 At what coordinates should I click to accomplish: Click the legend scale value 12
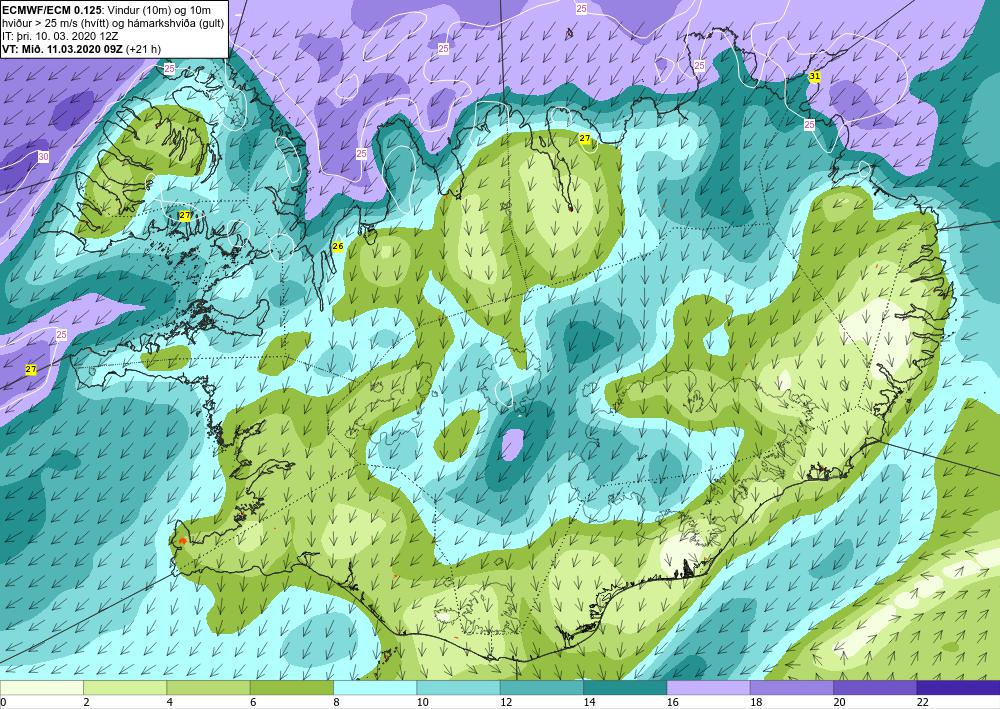pos(506,702)
